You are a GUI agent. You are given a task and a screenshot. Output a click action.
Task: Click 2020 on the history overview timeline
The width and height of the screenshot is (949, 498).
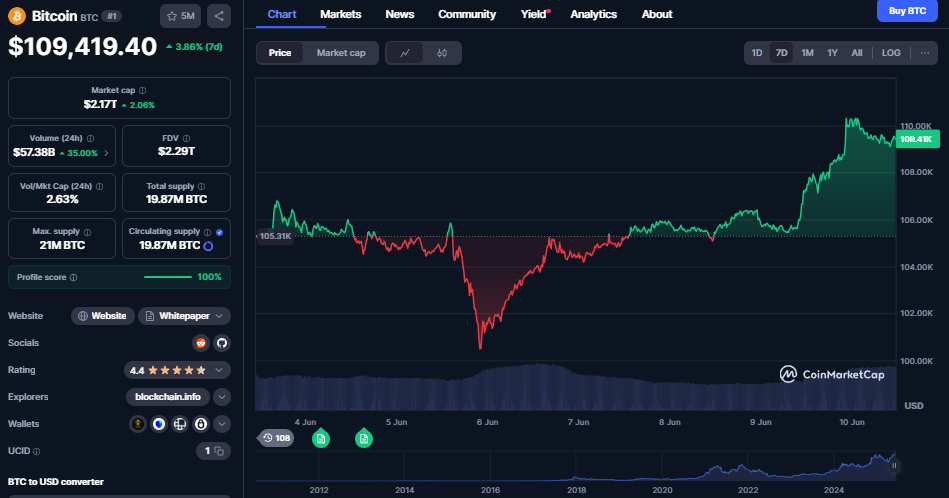tap(662, 490)
